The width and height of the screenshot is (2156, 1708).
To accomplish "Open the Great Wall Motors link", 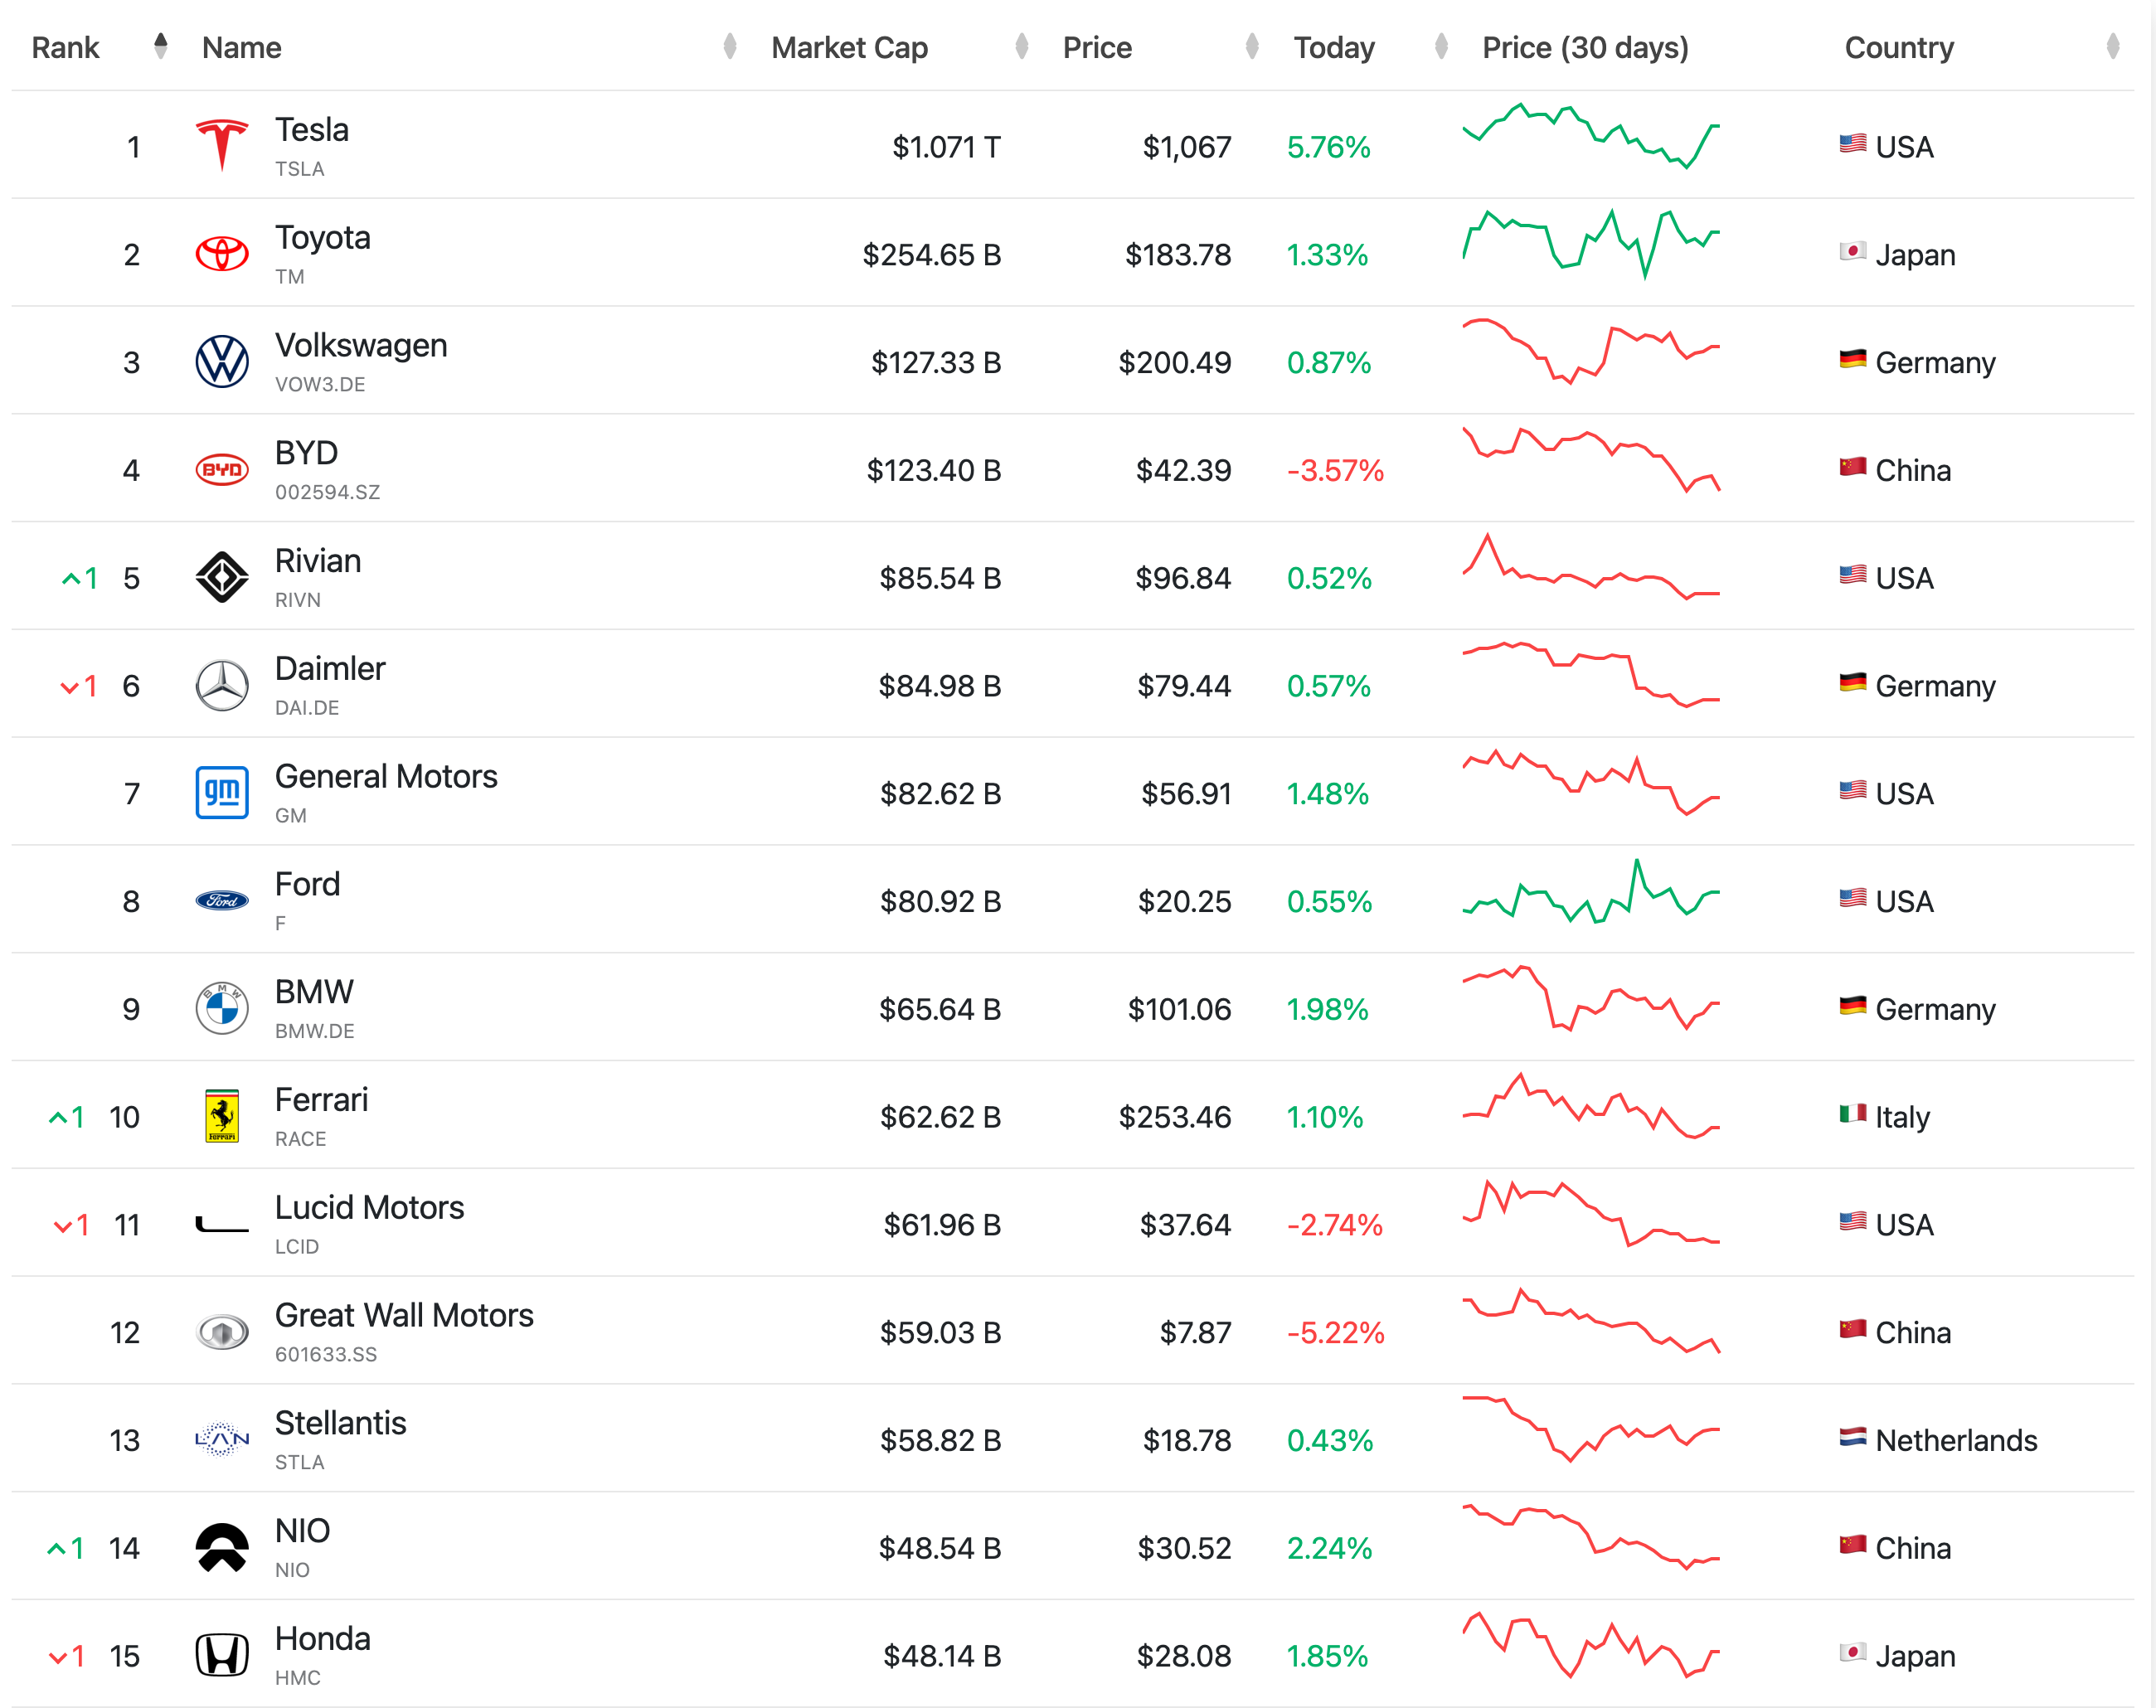I will [x=404, y=1315].
